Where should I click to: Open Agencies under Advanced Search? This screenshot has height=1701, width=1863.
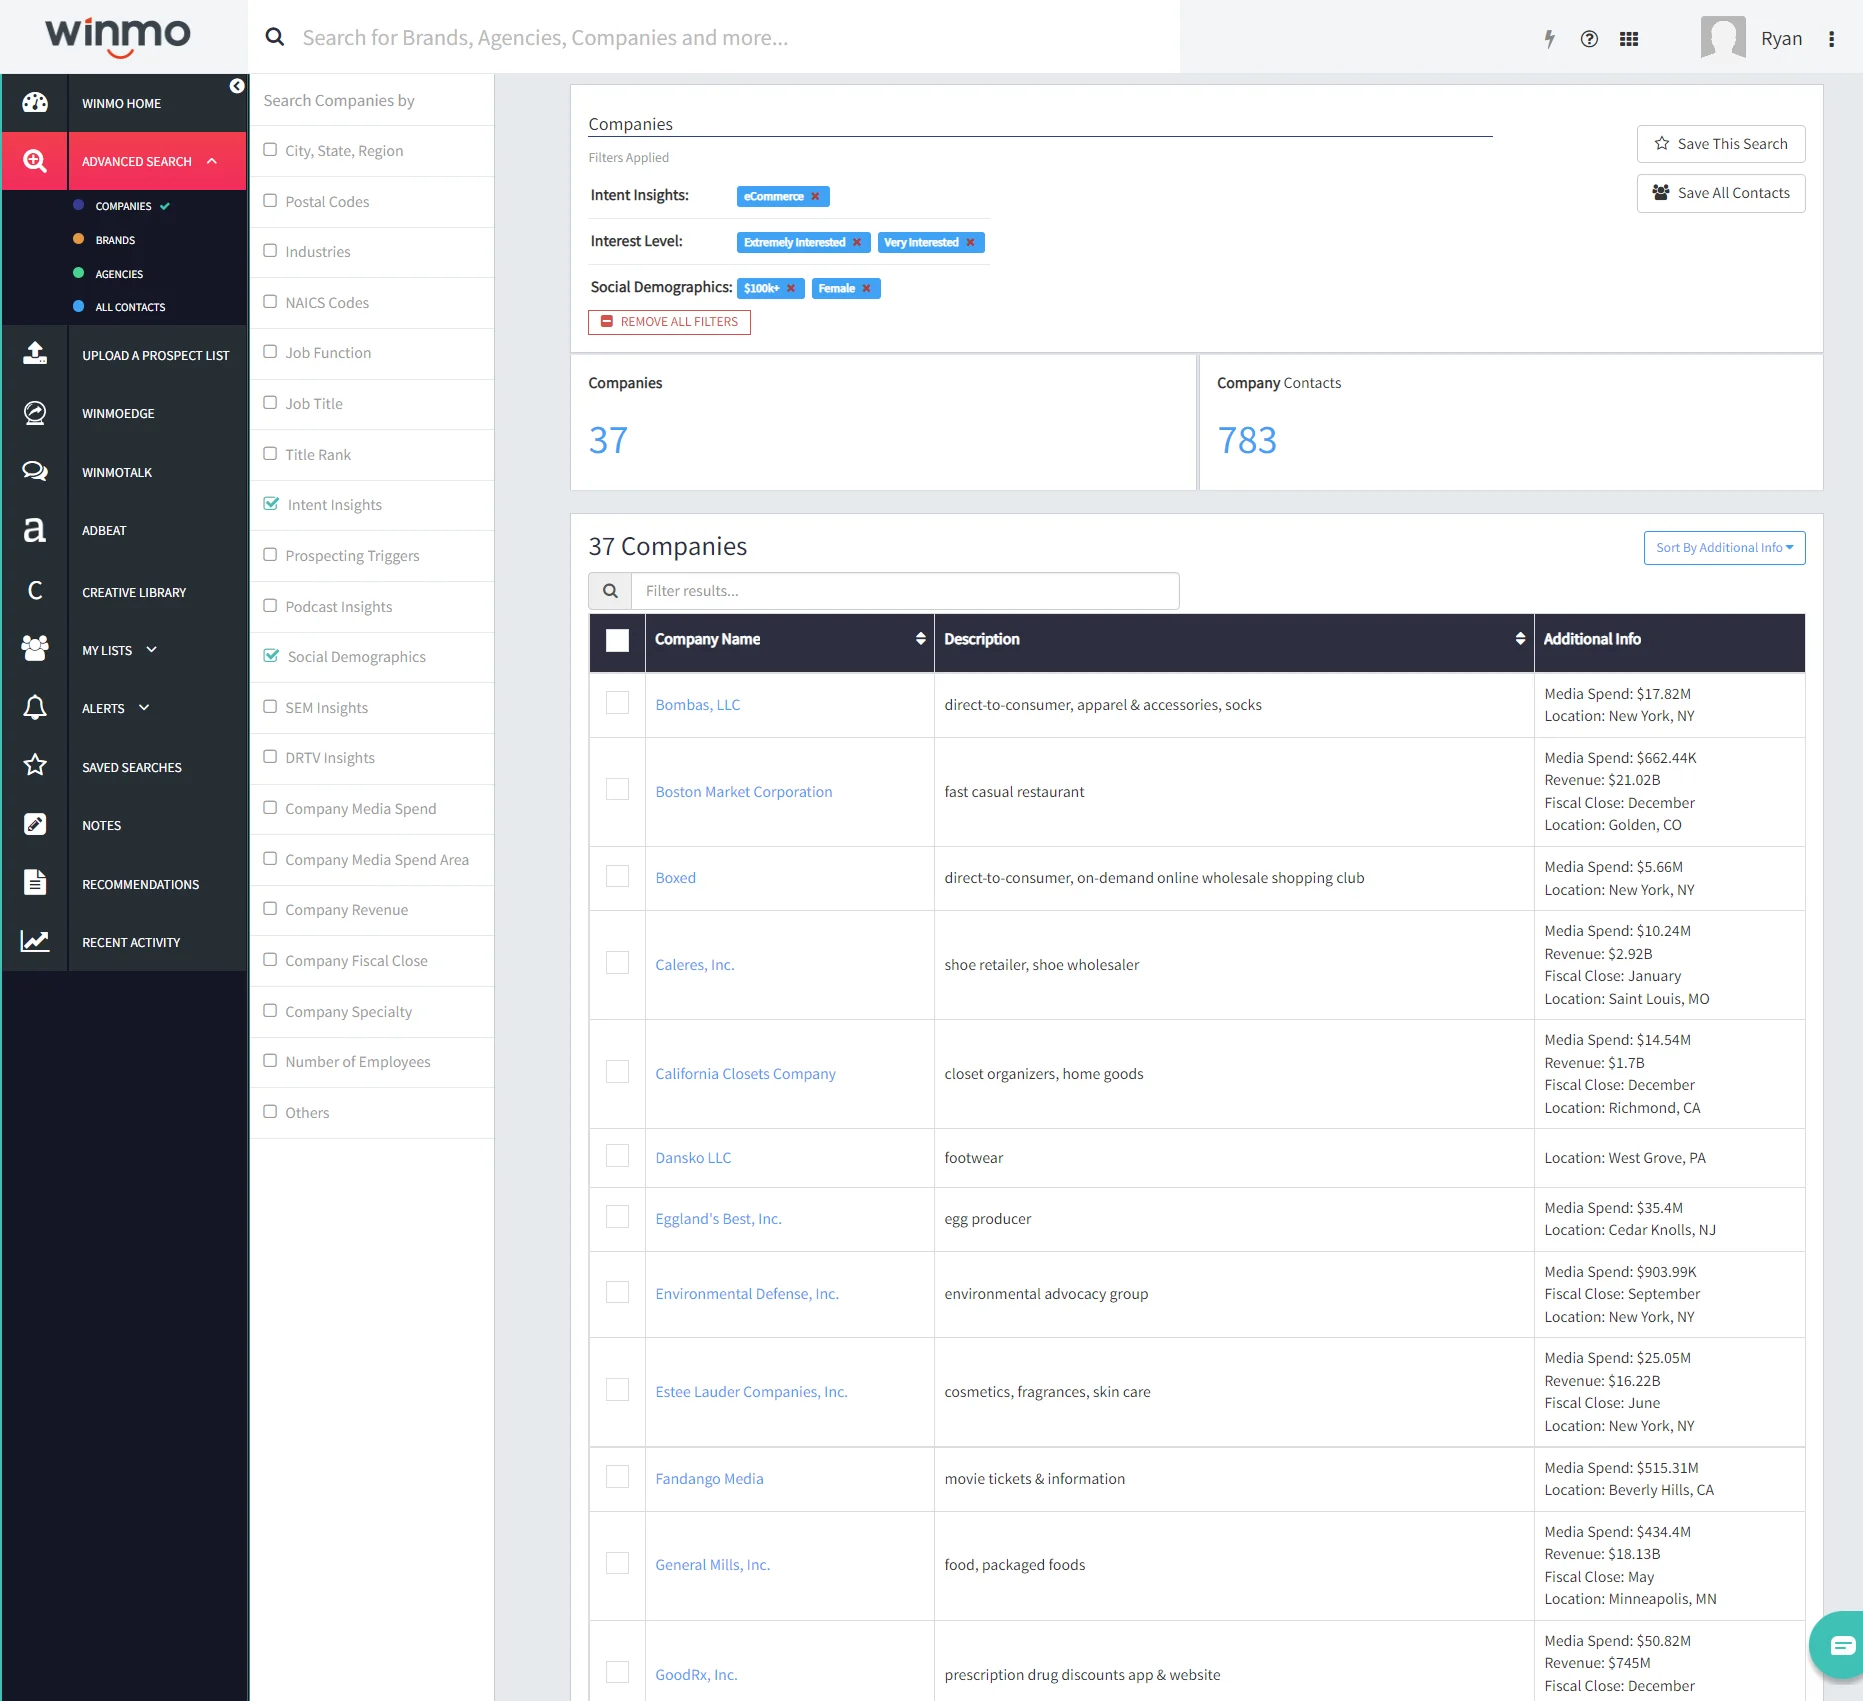pos(119,274)
